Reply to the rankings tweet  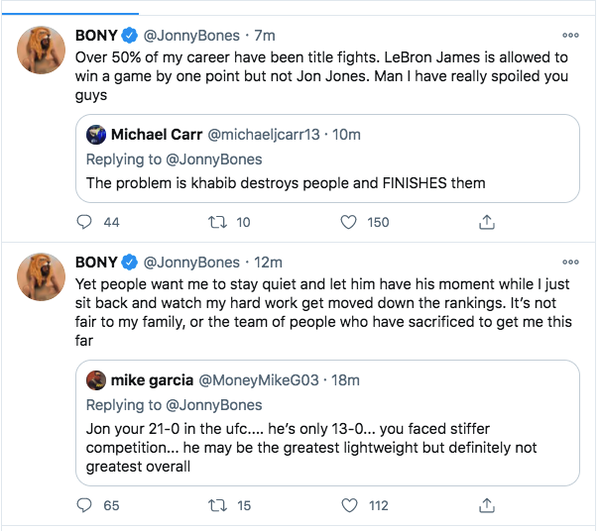85,506
